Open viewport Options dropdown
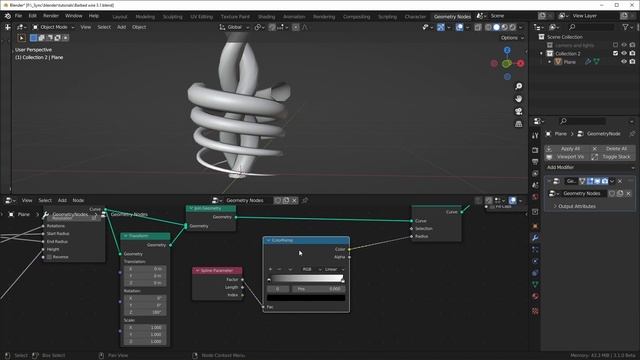The height and width of the screenshot is (360, 640). (512, 38)
